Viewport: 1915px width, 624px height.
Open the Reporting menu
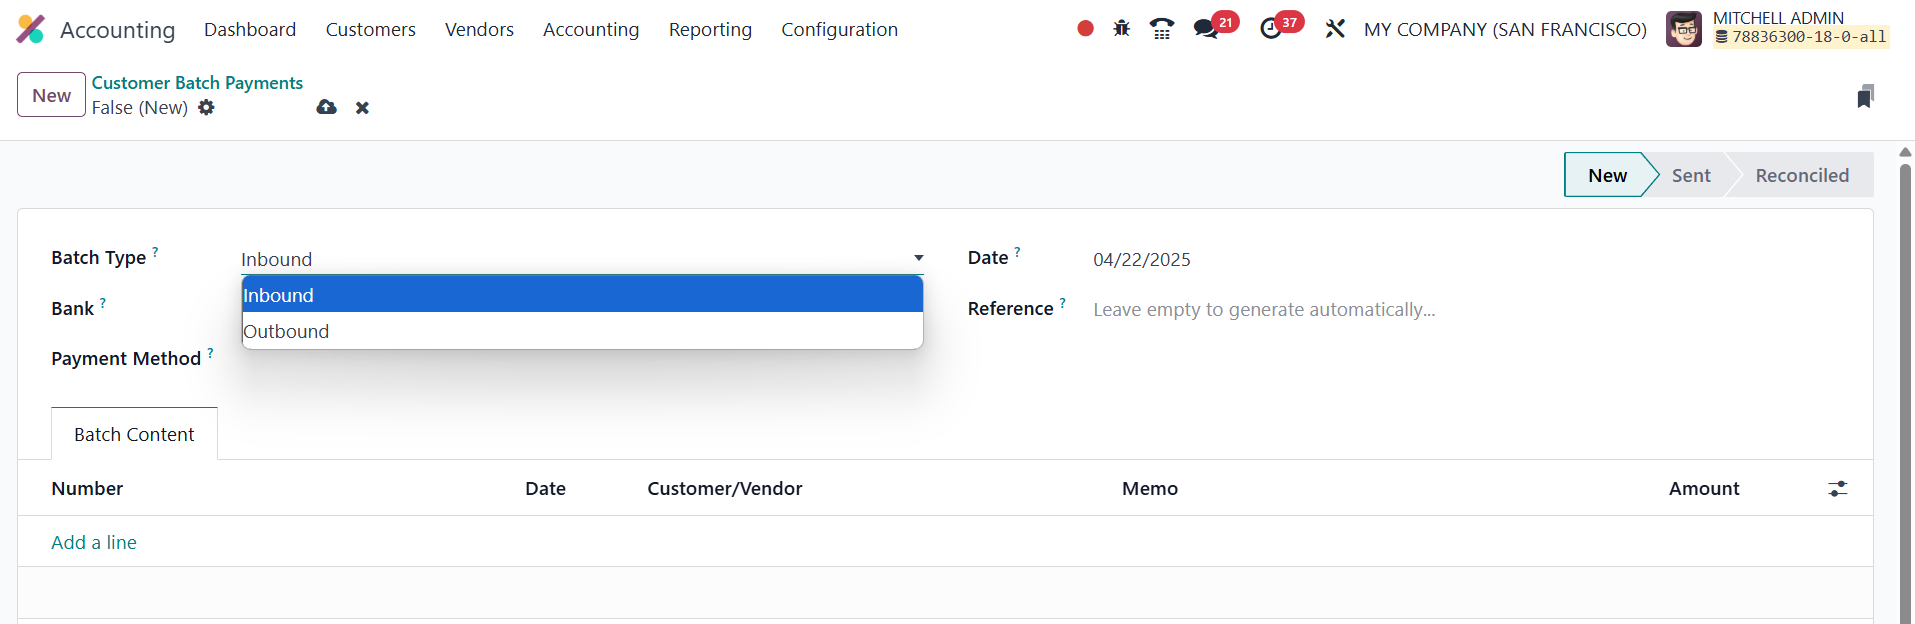pos(710,30)
